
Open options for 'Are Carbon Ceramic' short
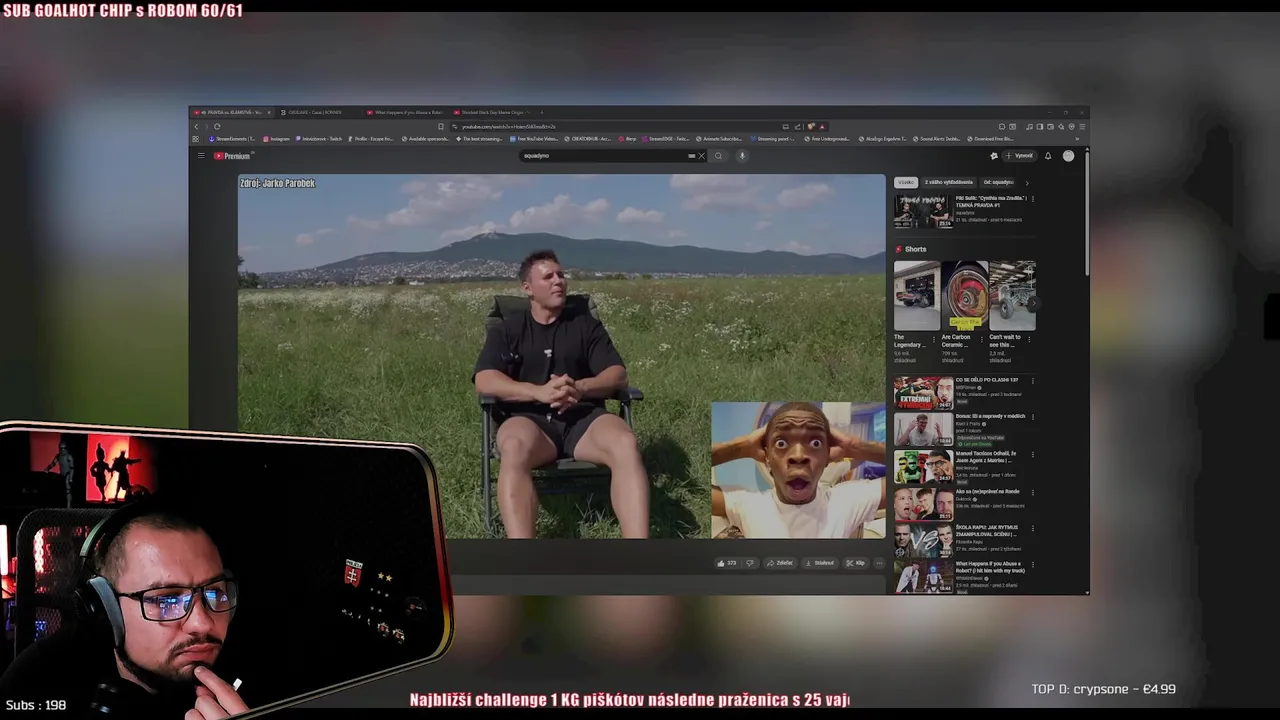tap(981, 338)
